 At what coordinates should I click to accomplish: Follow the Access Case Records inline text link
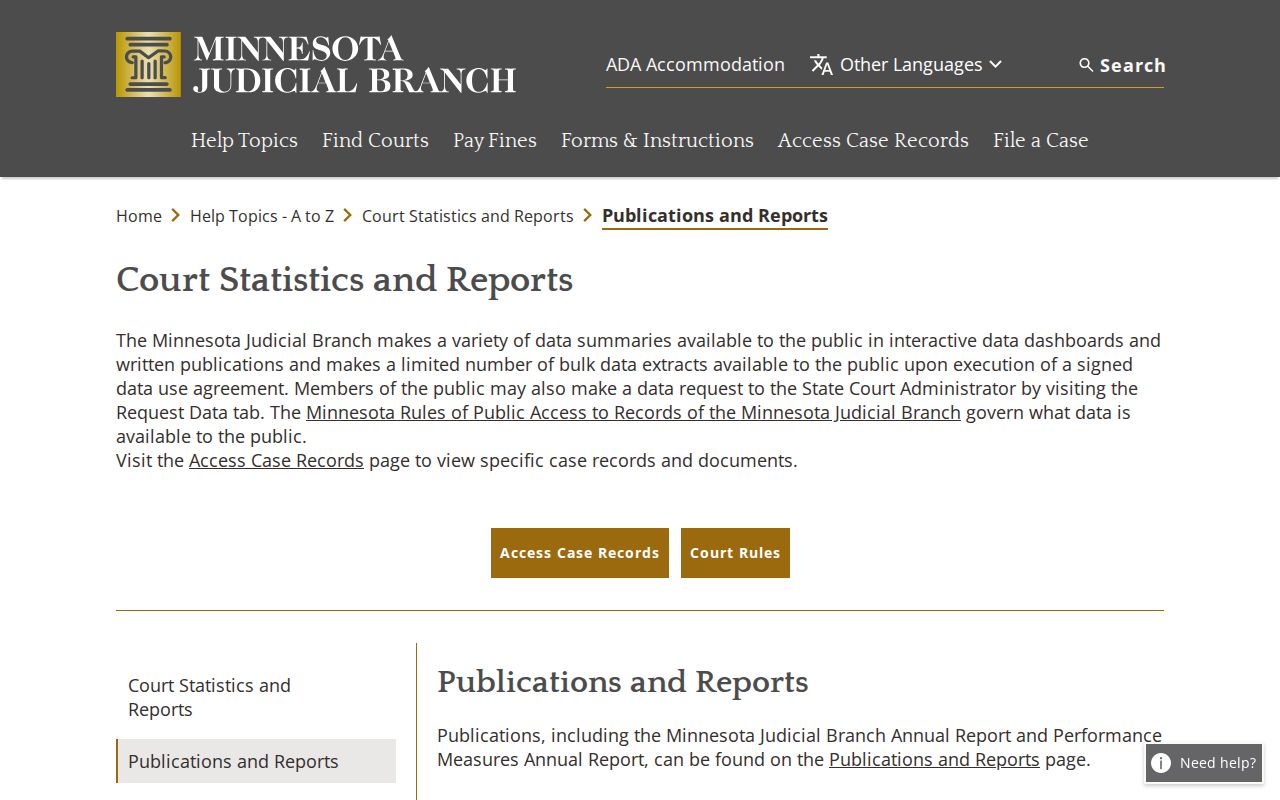point(276,461)
